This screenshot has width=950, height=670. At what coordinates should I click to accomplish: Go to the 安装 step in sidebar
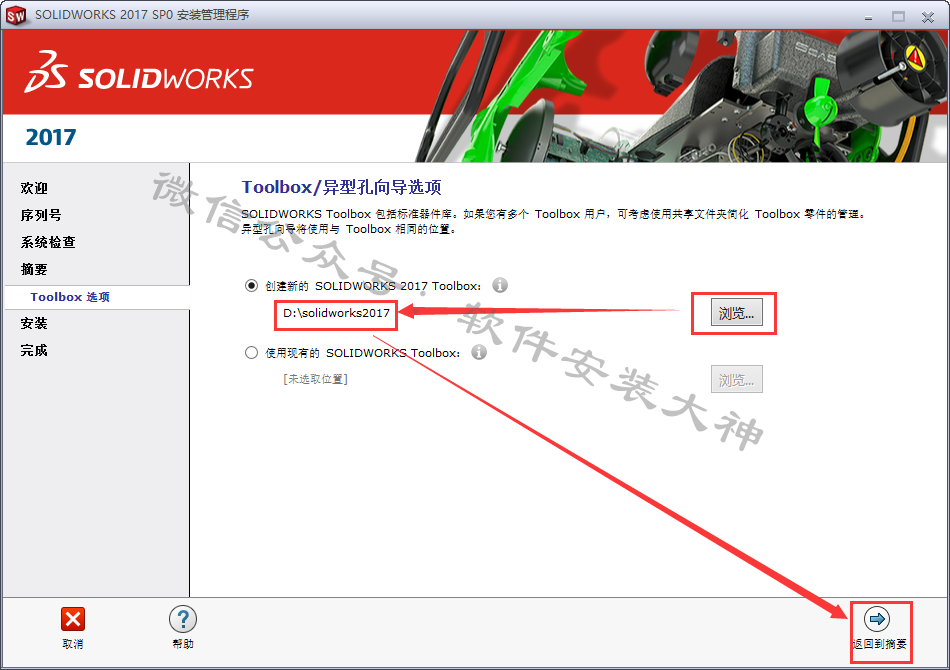click(x=34, y=323)
